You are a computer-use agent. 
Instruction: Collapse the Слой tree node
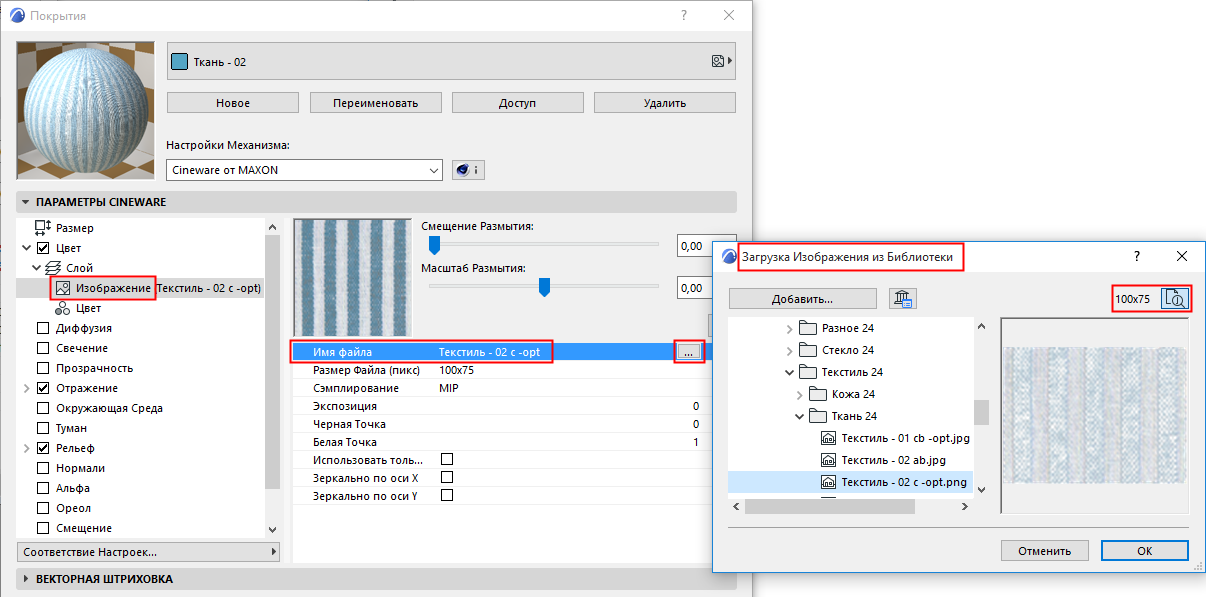(39, 268)
